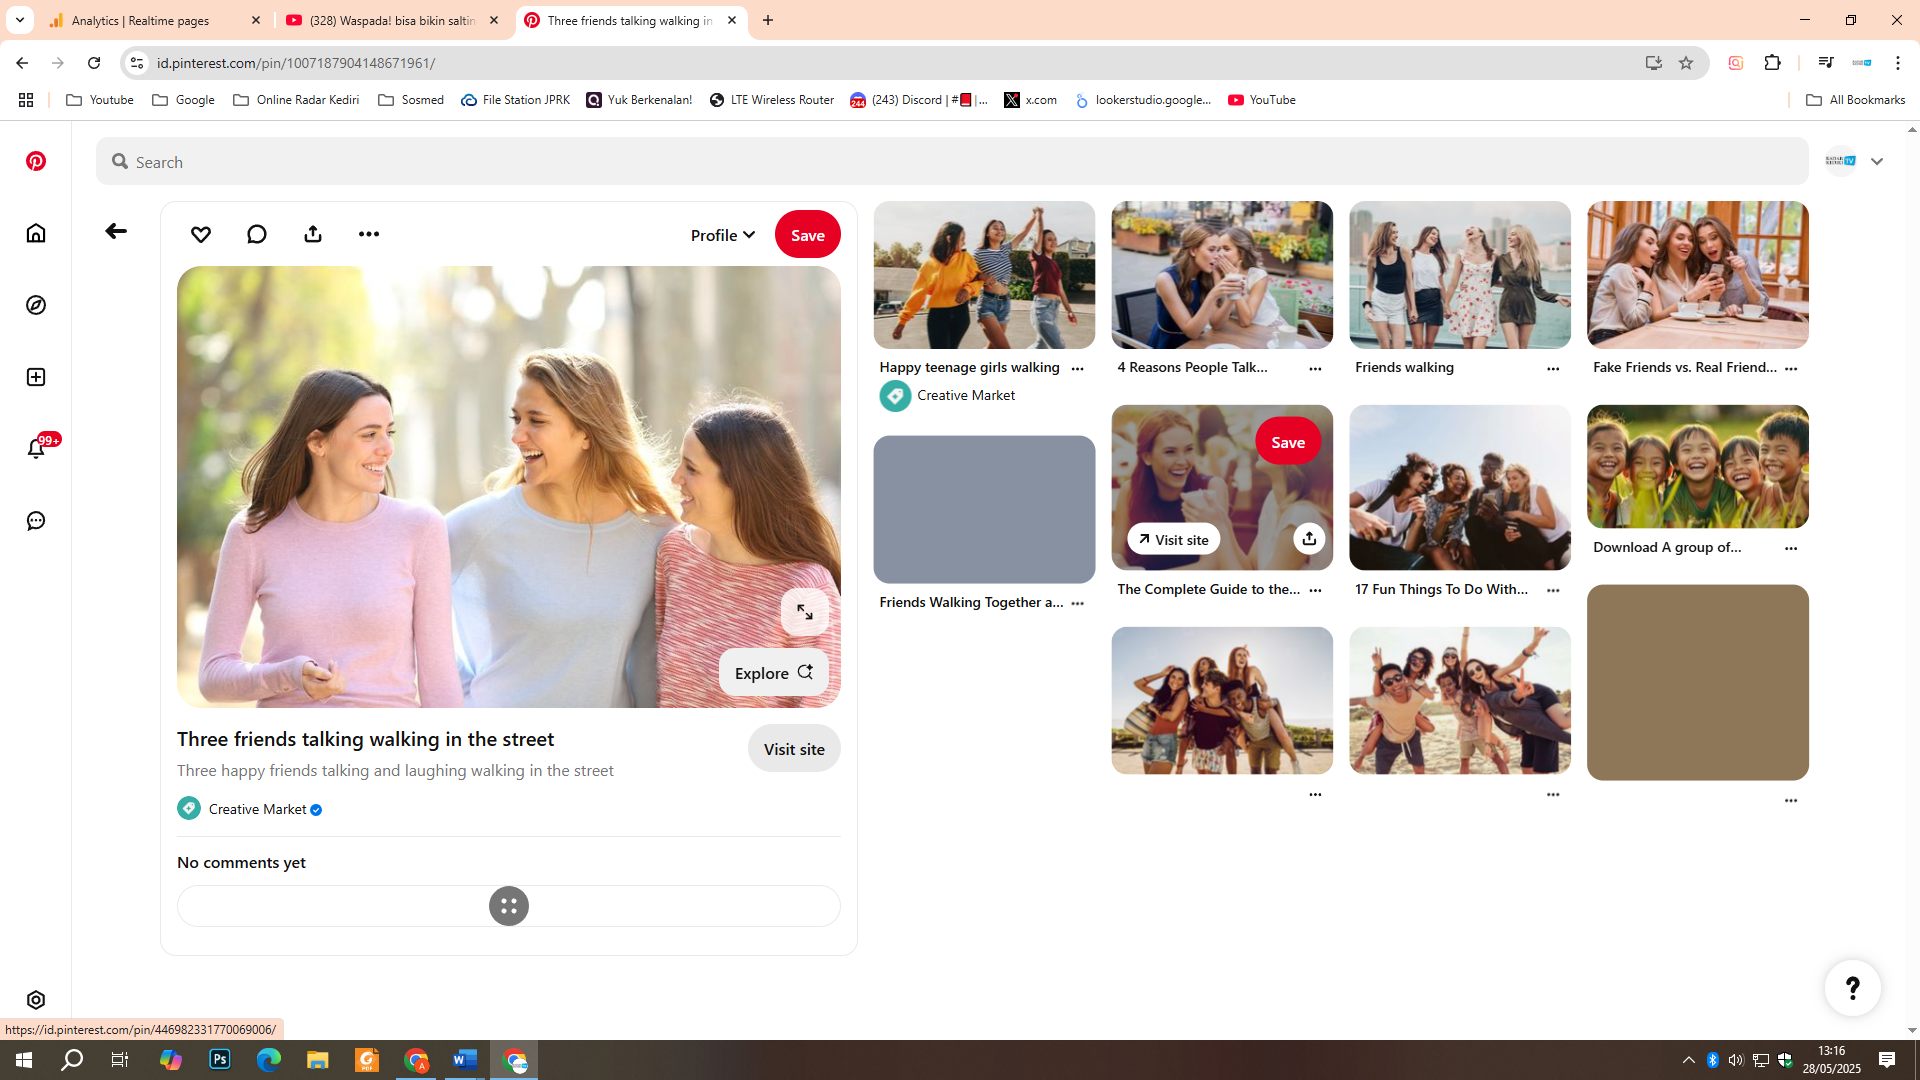Switch to the Analytics Realtime pages tab
Image resolution: width=1920 pixels, height=1080 pixels.
155,20
